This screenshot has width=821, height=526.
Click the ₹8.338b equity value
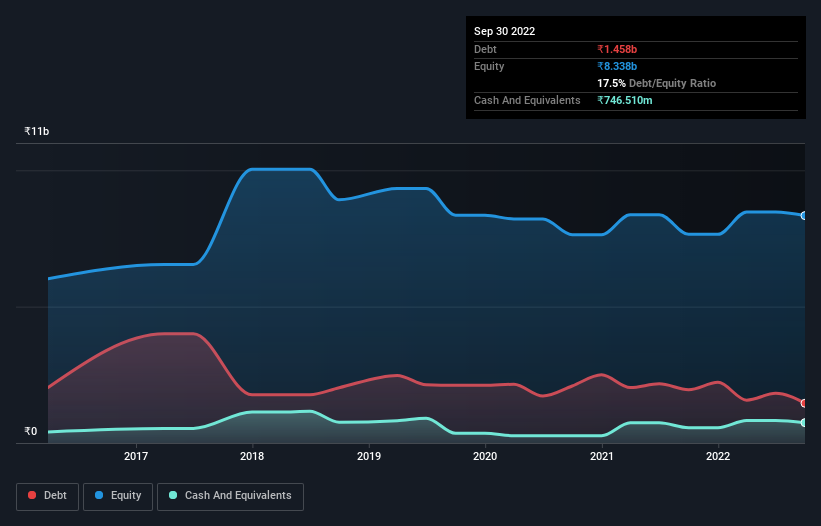[x=617, y=66]
